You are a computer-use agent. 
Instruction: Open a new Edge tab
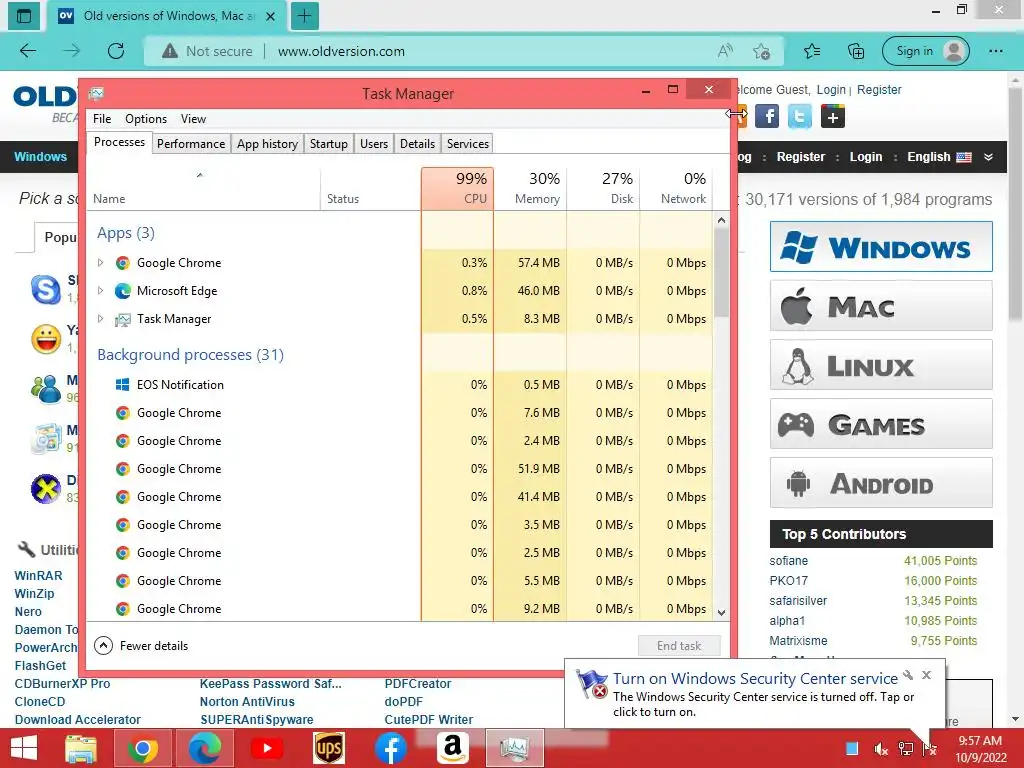tap(304, 16)
